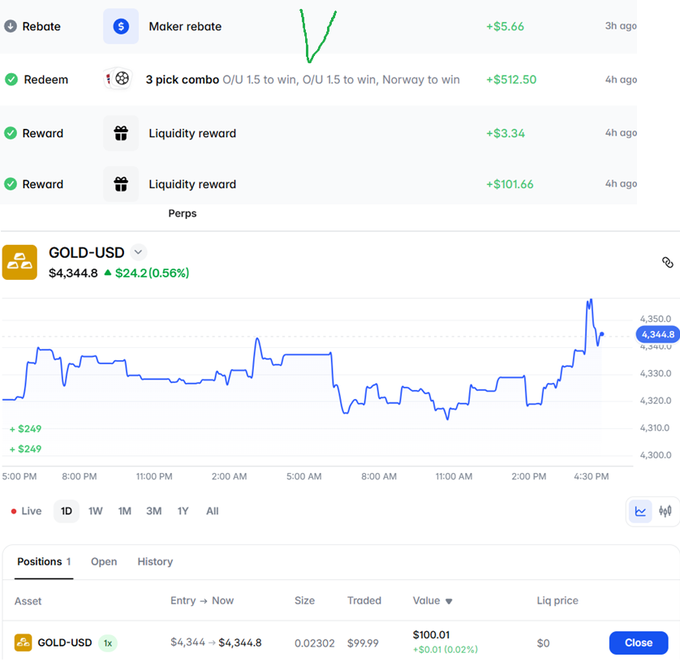Click the Liq price column header
Viewport: 680px width, 666px height.
pyautogui.click(x=557, y=601)
